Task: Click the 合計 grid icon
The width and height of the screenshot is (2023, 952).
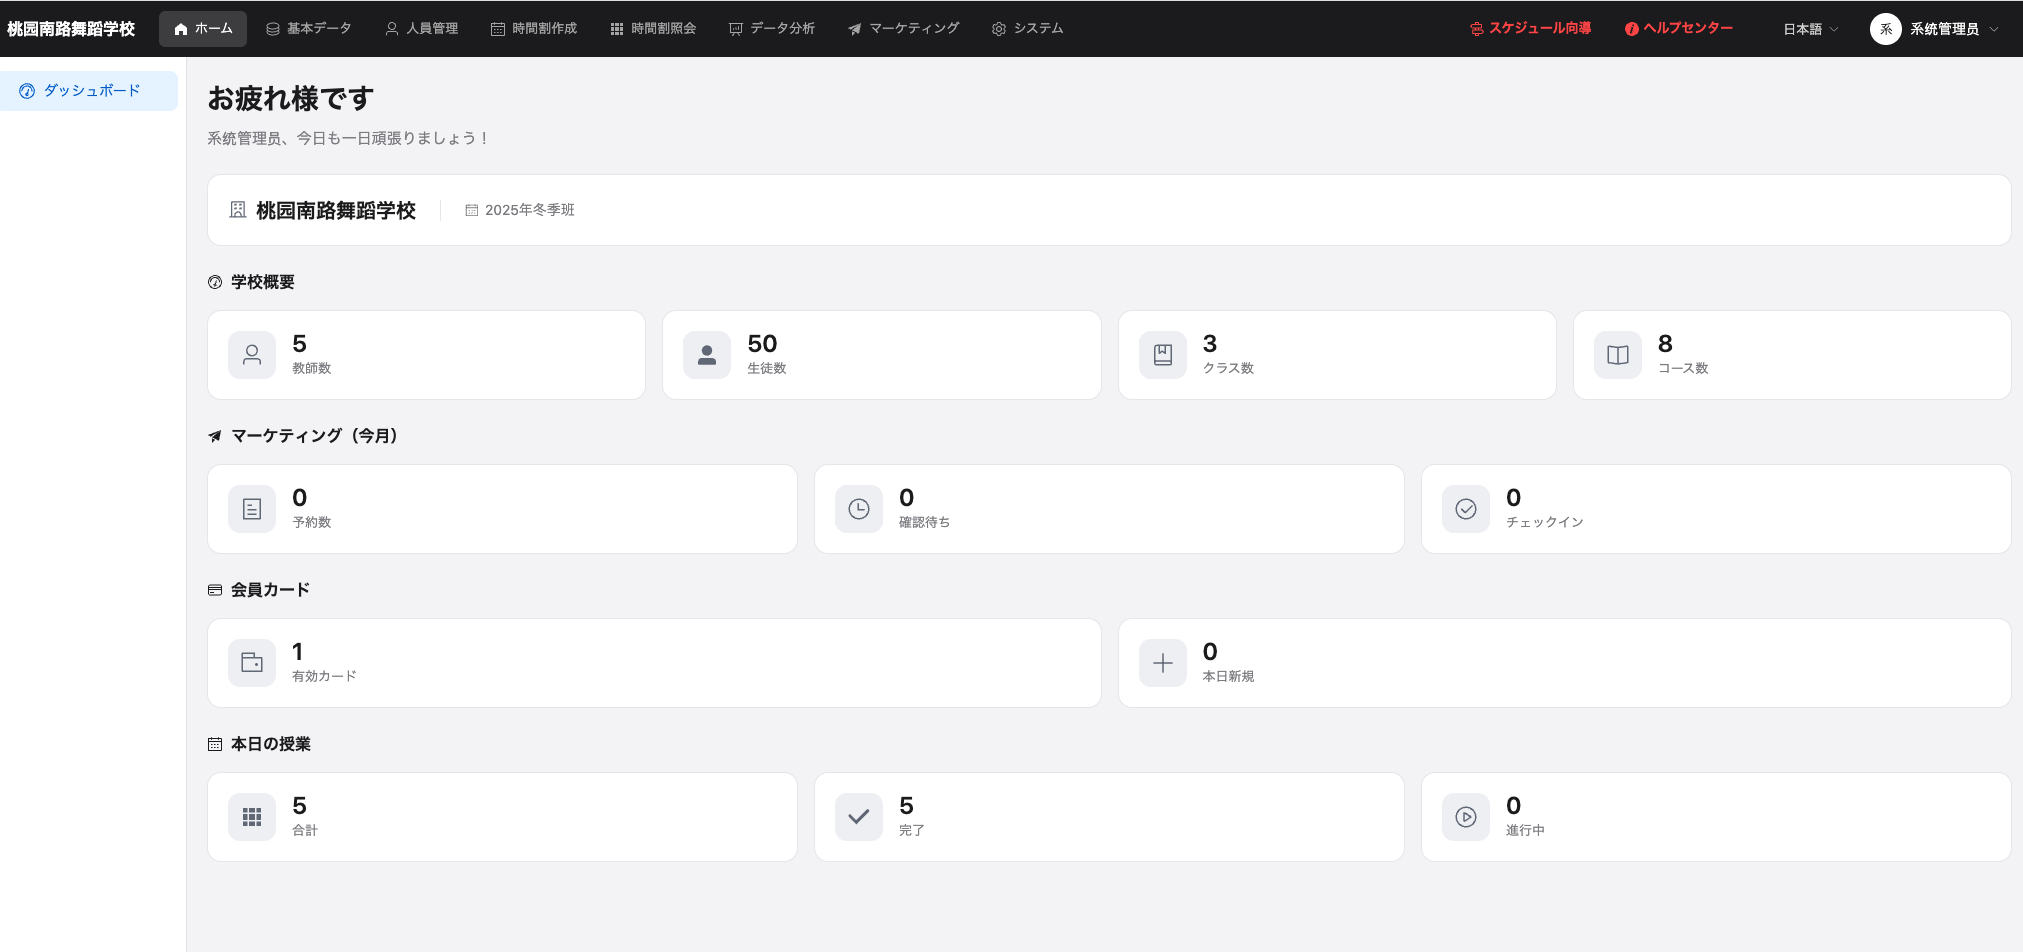Action: click(252, 817)
